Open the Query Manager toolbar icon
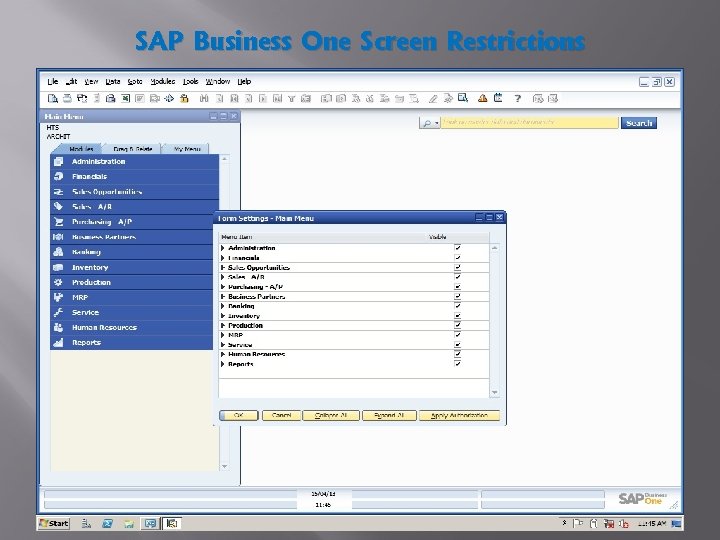The width and height of the screenshot is (720, 540). [x=463, y=98]
